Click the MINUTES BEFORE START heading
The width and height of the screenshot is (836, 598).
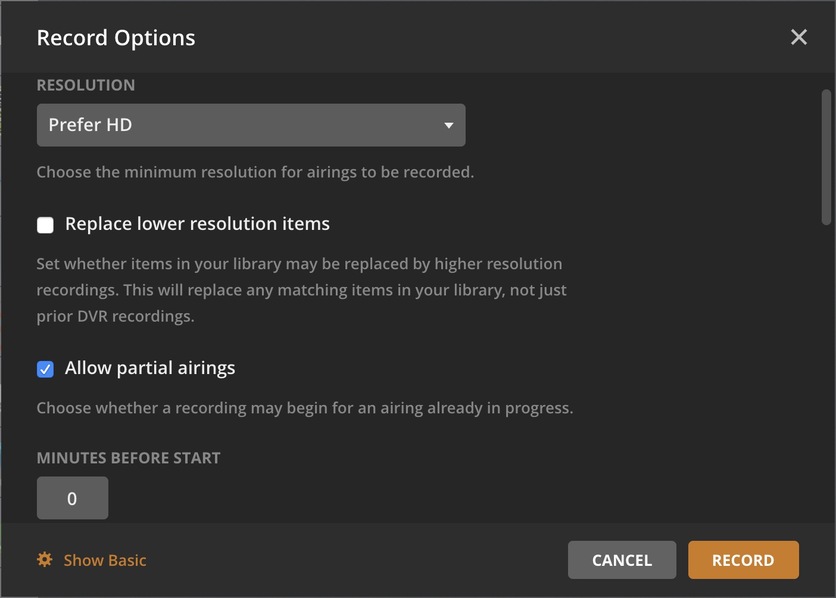[x=128, y=458]
